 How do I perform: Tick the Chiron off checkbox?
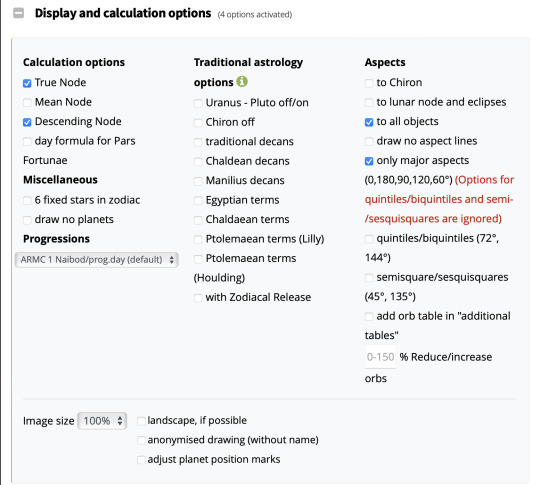tap(198, 123)
